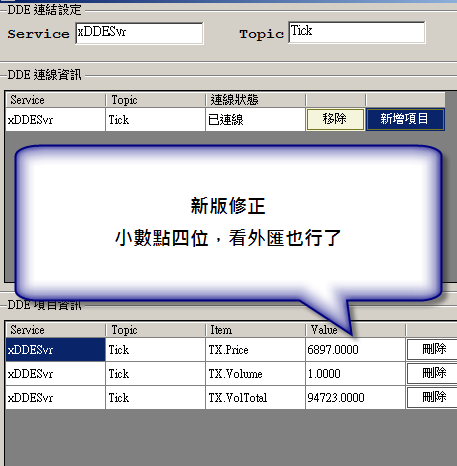Select the TX.Volume item cell

coord(255,374)
